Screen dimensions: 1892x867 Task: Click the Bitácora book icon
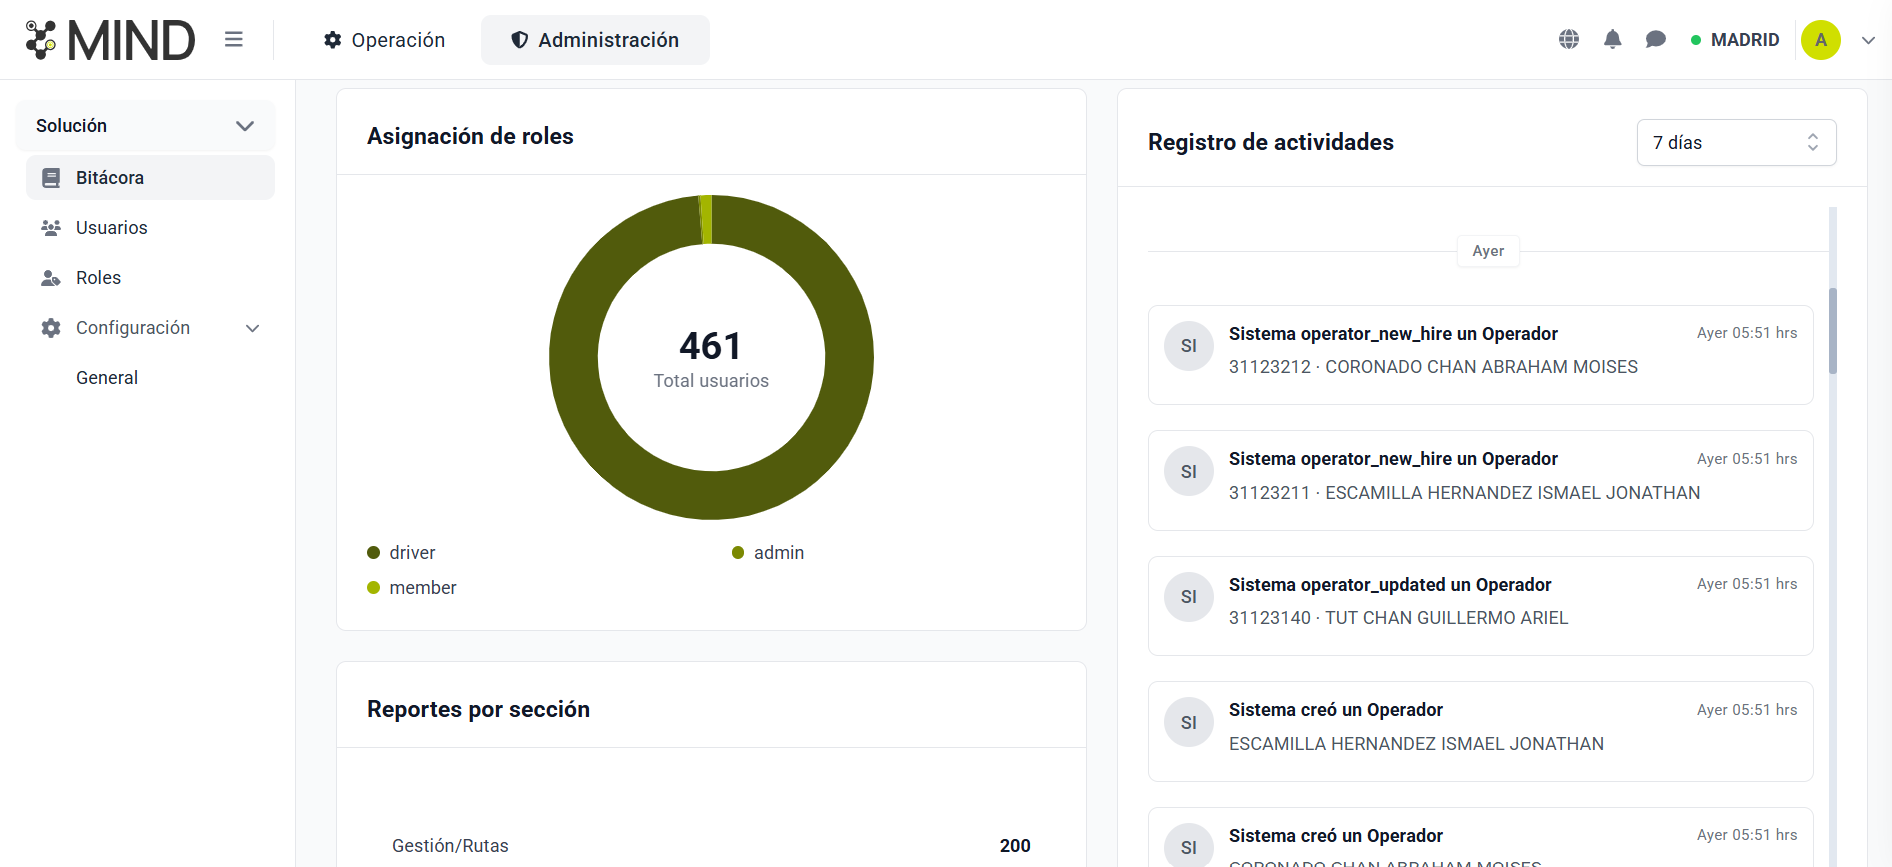click(x=51, y=178)
